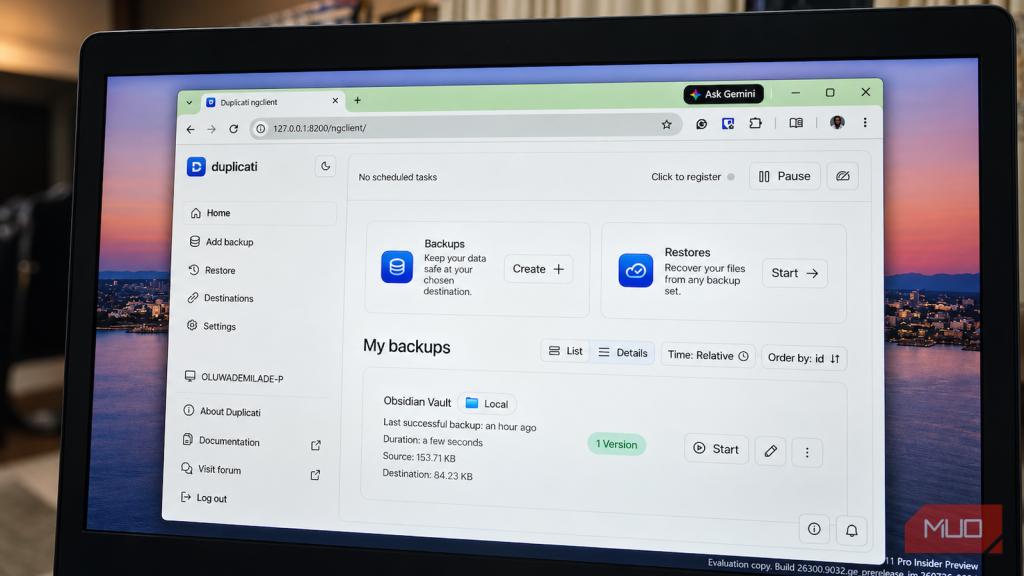The width and height of the screenshot is (1024, 576).
Task: Click the blue Restores cloud icon
Action: [x=635, y=270]
